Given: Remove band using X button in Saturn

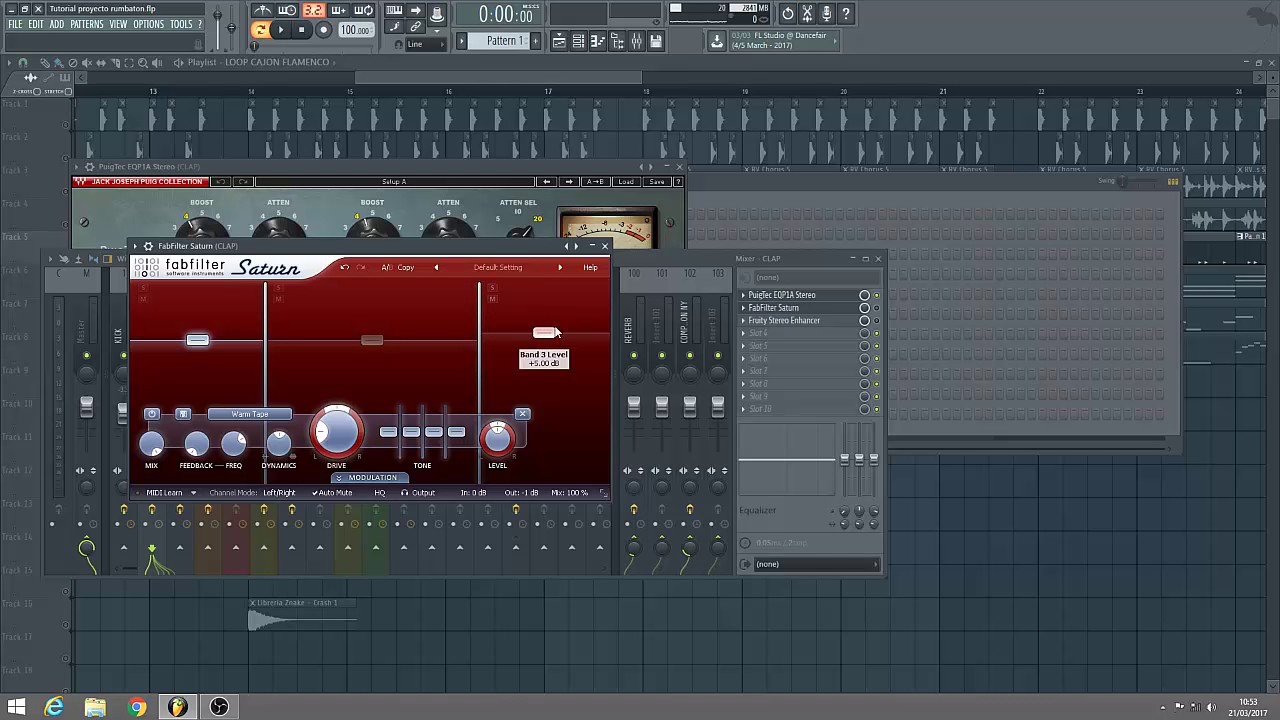Looking at the screenshot, I should coord(522,414).
